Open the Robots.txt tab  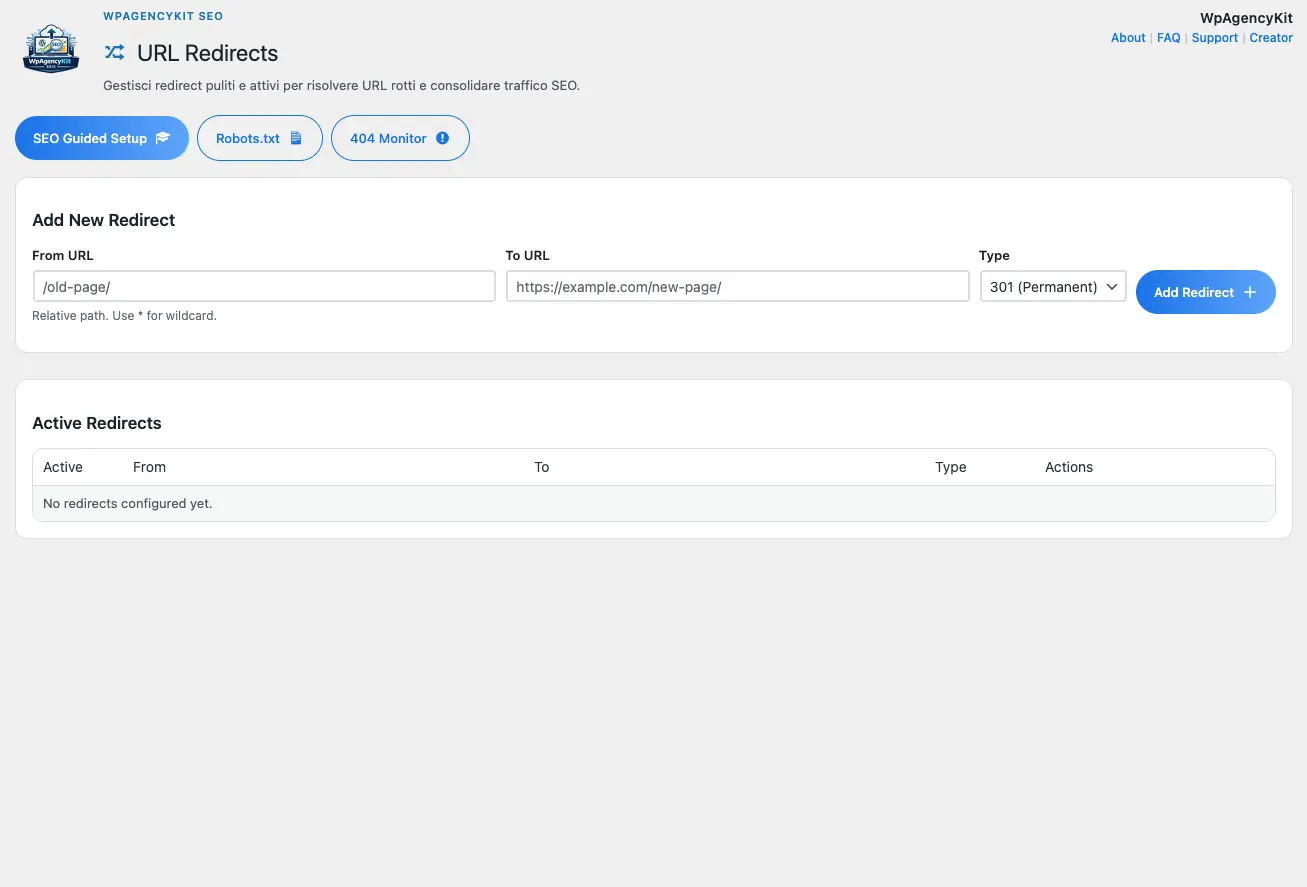pyautogui.click(x=260, y=138)
